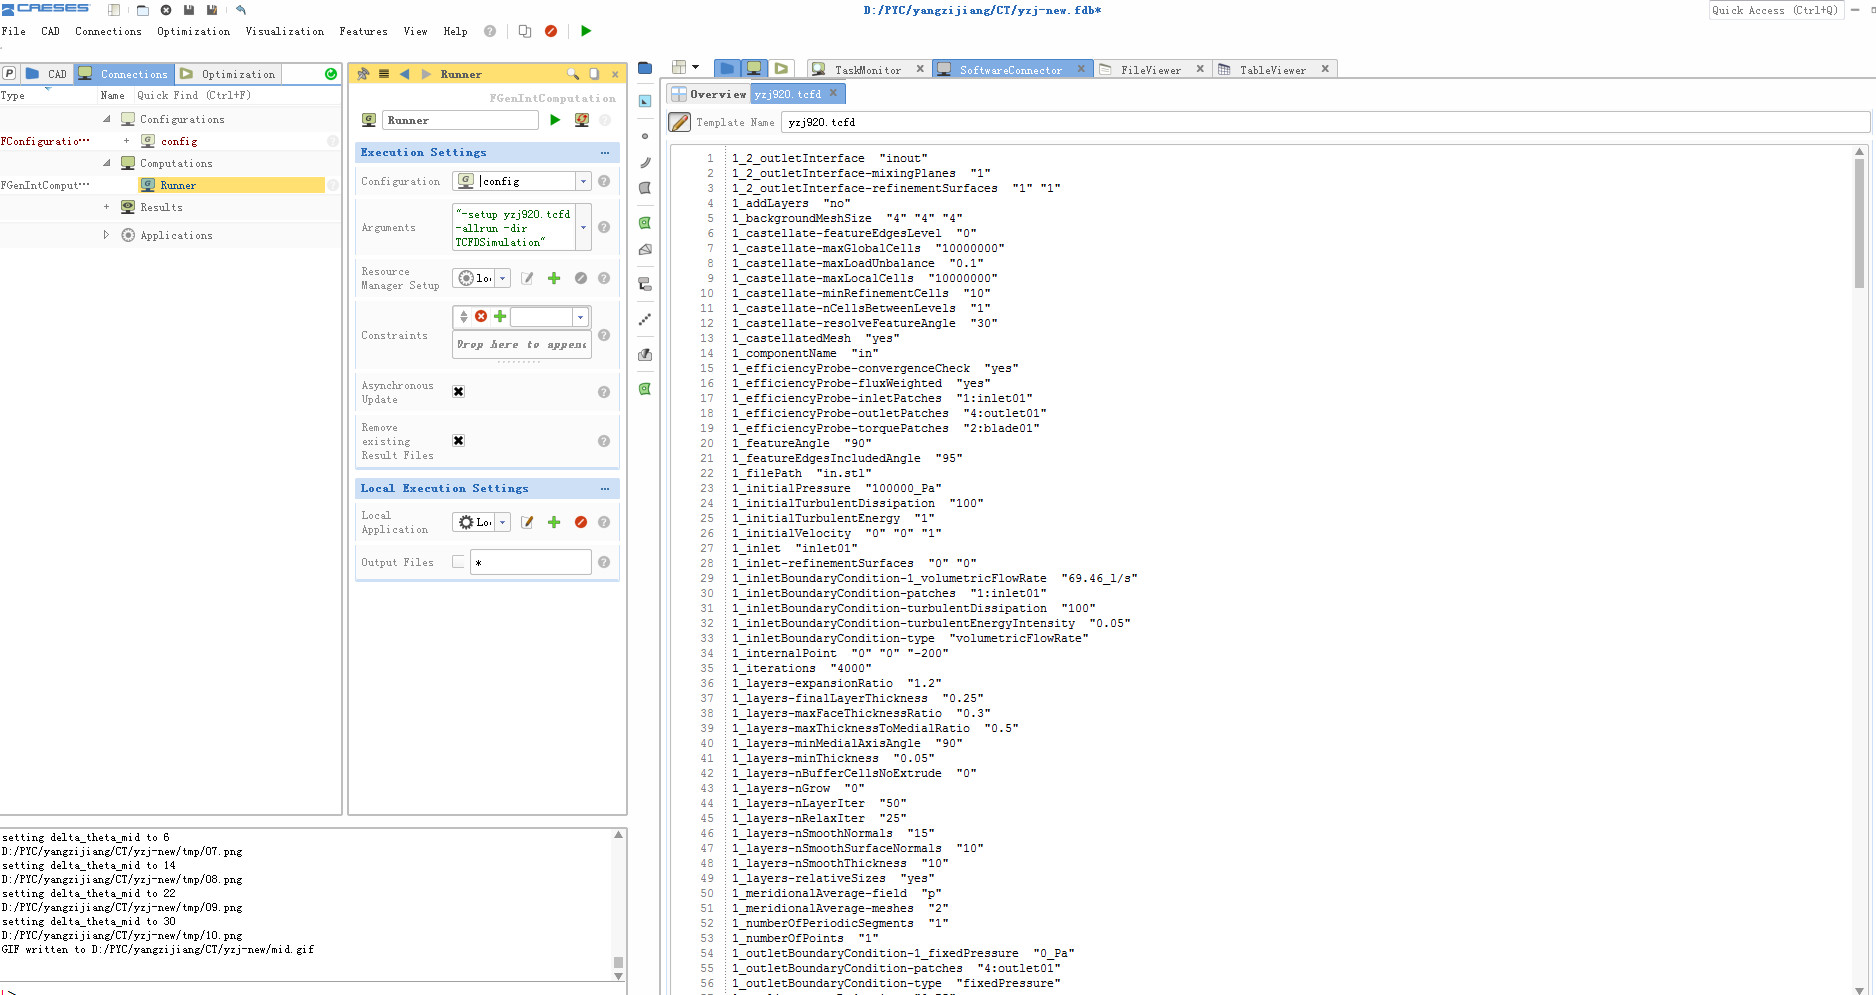Screen dimensions: 1876x995
Task: Click the blue back arrow in Runner header
Action: [404, 74]
